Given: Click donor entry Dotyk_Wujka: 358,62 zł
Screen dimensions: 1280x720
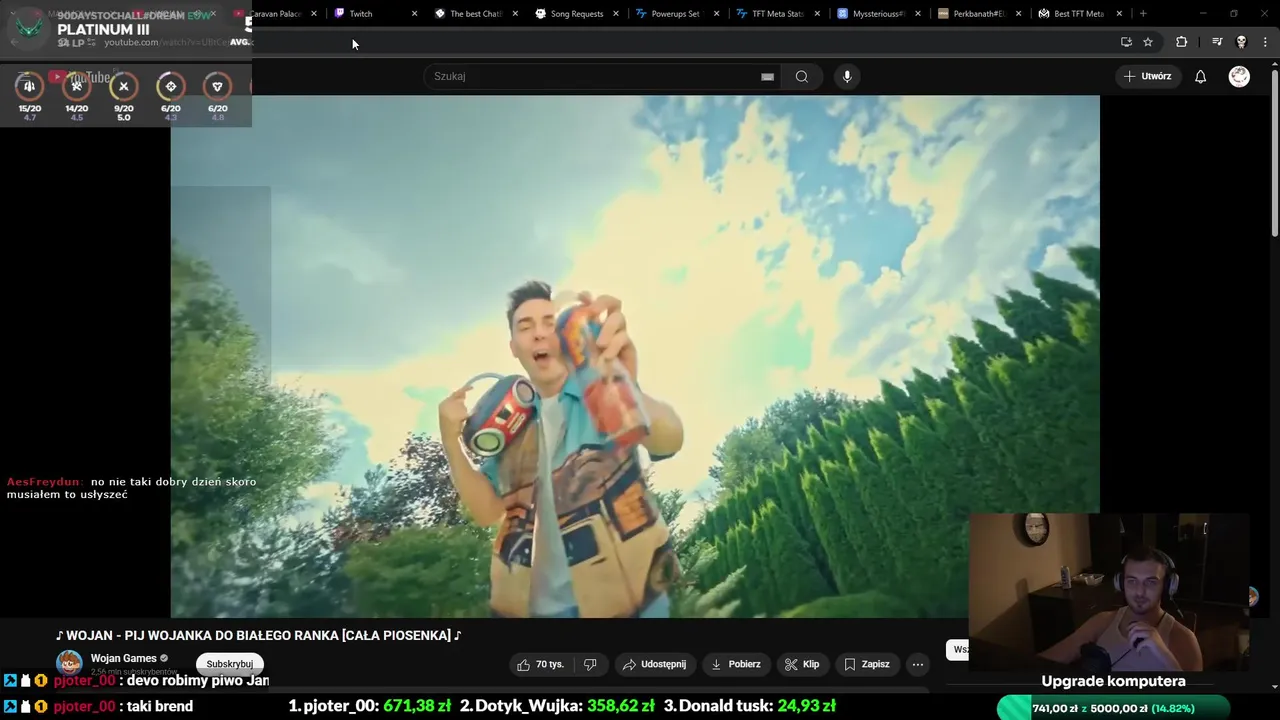Looking at the screenshot, I should tap(557, 706).
